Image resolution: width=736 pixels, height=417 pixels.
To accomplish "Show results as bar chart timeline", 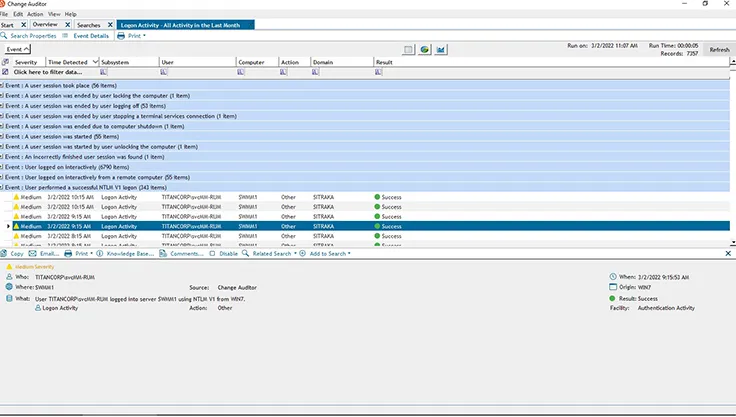I will pos(440,49).
